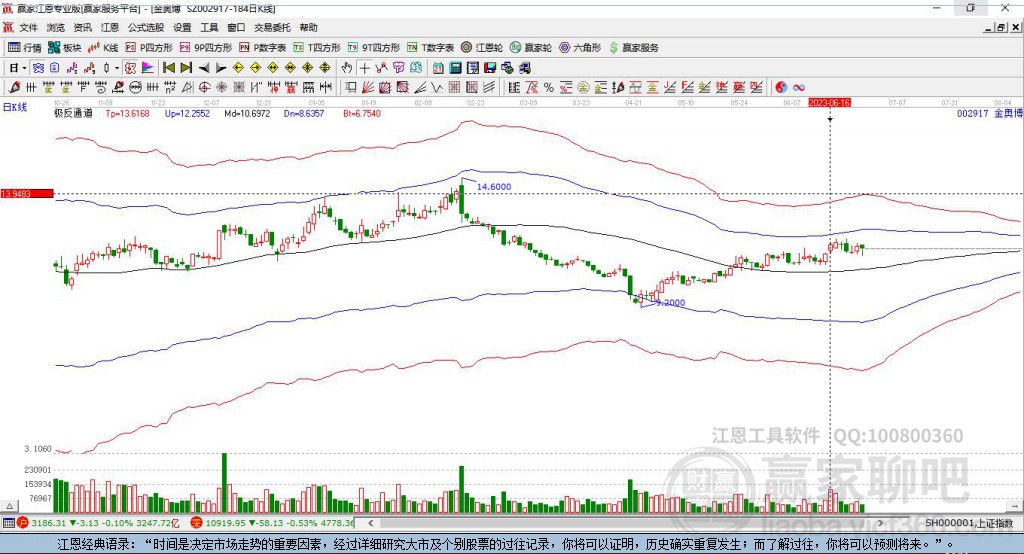The height and width of the screenshot is (554, 1024).
Task: Open the 9P四方形 tool
Action: (206, 48)
